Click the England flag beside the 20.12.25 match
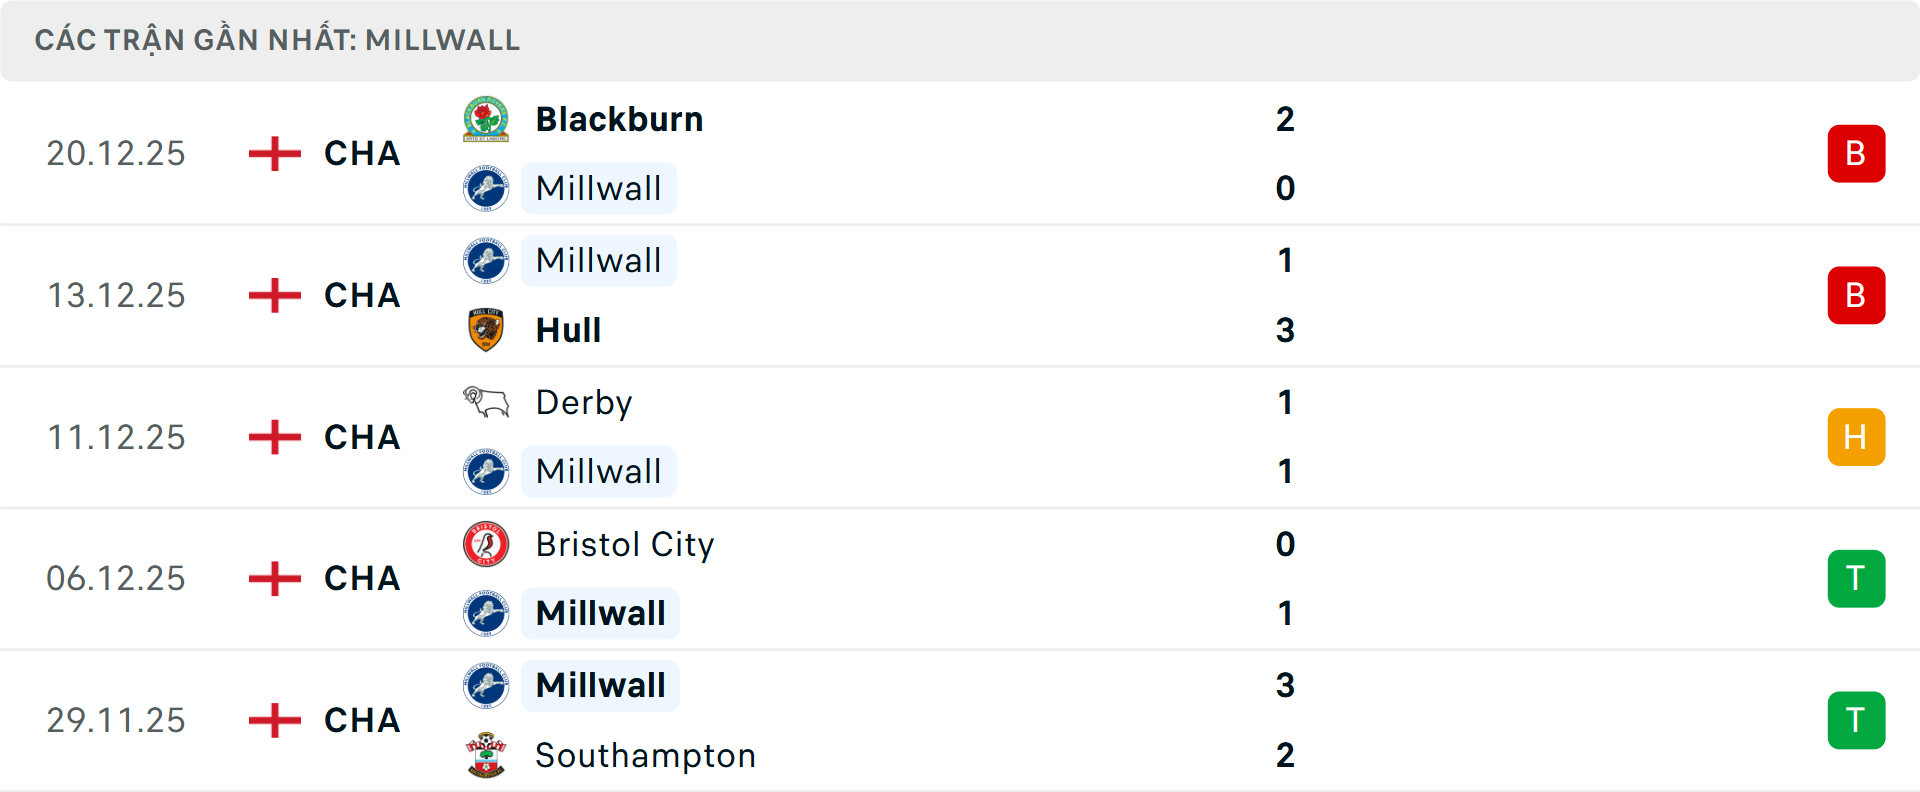The width and height of the screenshot is (1920, 792). [x=272, y=153]
